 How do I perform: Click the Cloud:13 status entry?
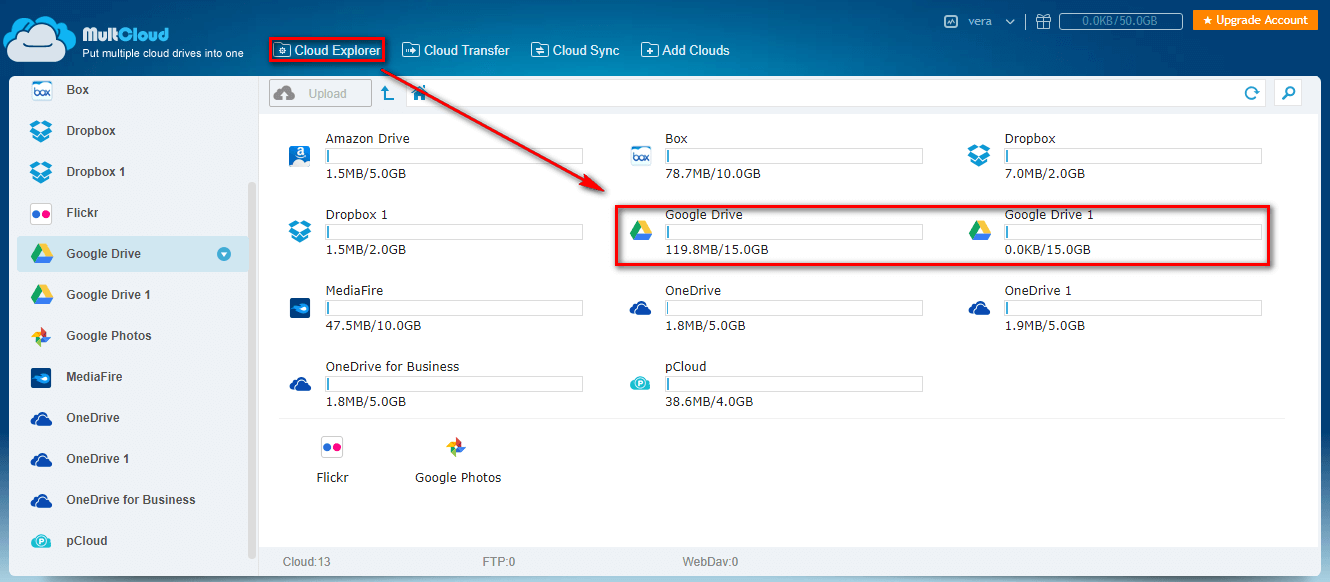coord(306,562)
